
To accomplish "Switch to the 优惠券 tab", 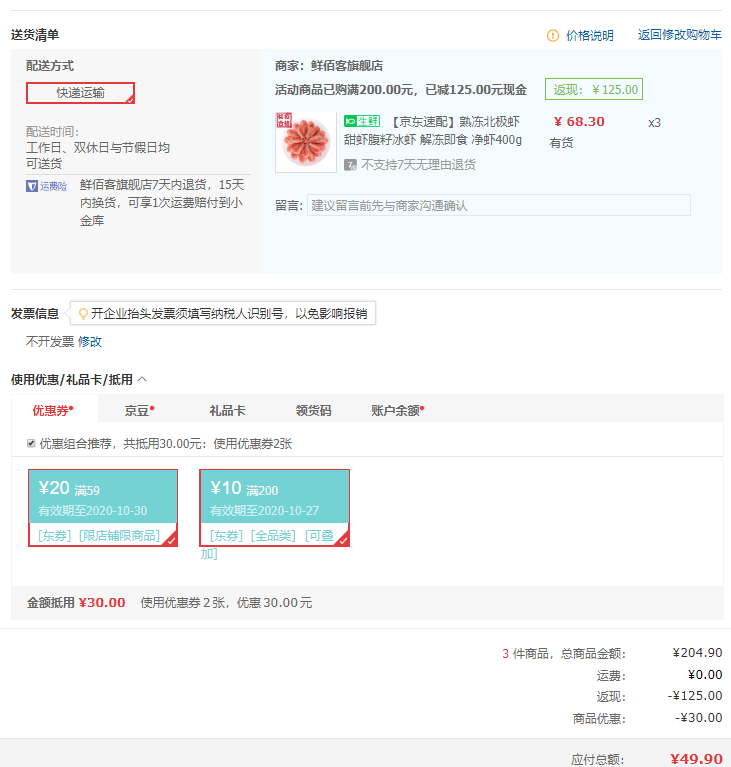I will (x=53, y=410).
